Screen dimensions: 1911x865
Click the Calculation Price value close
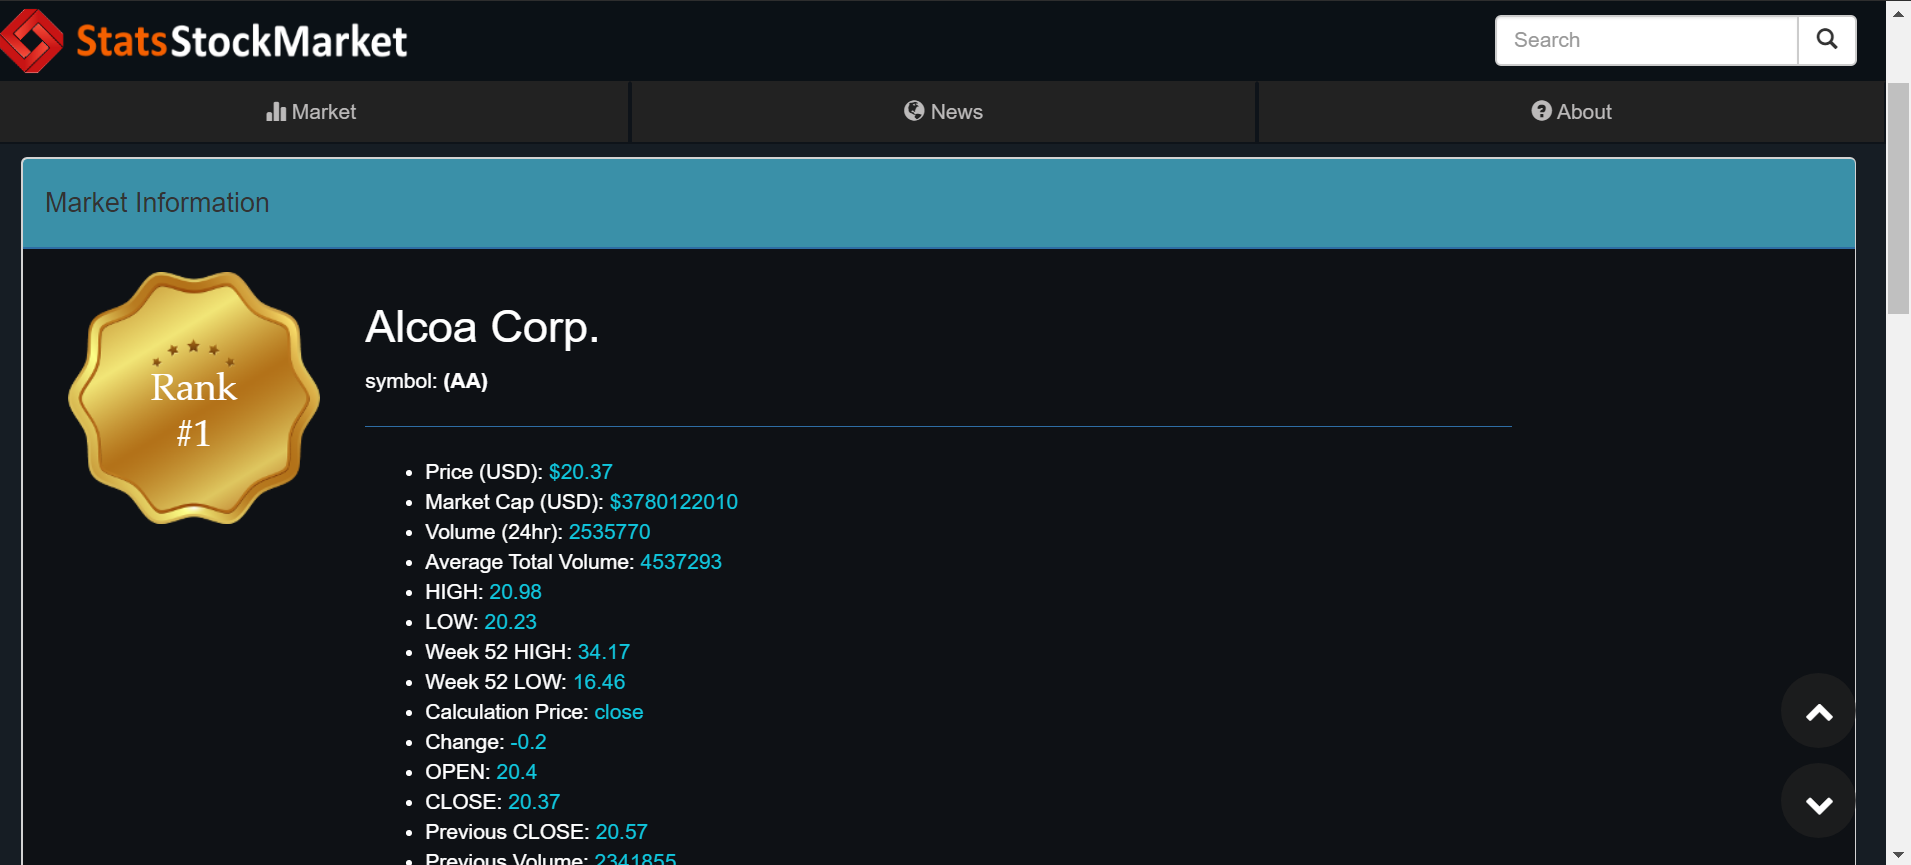pos(619,712)
